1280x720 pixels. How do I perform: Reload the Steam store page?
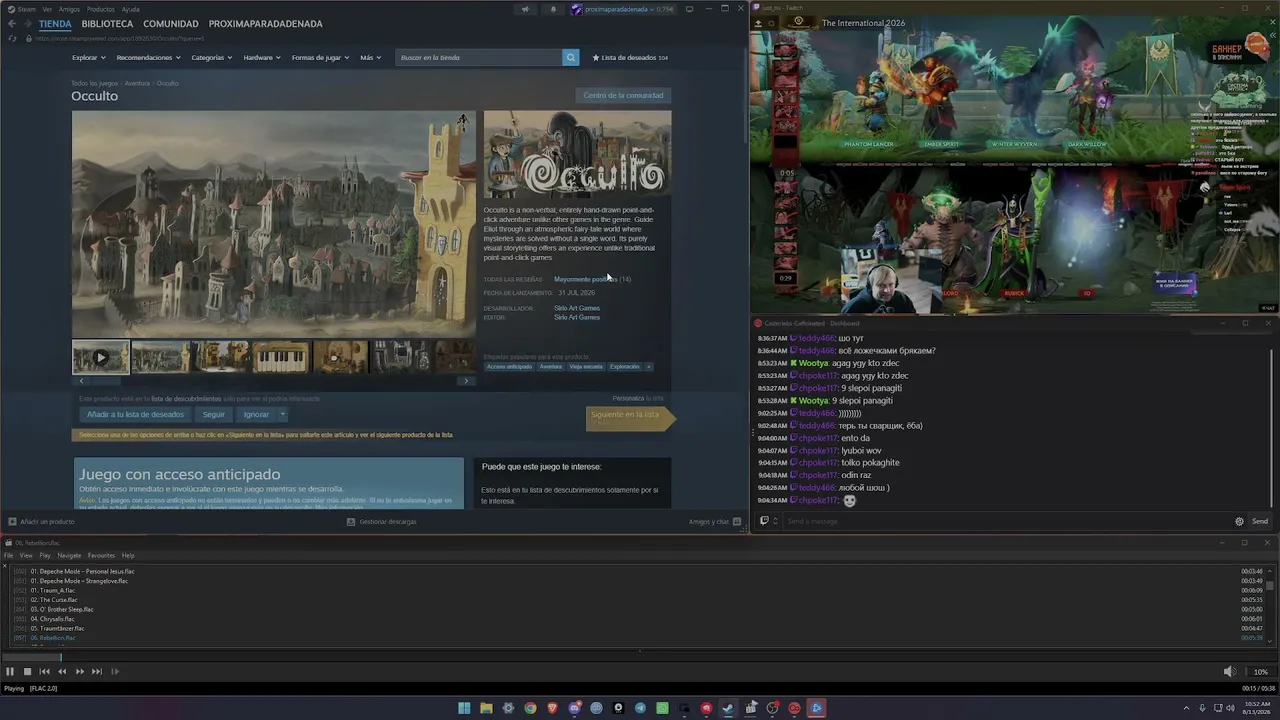click(x=12, y=38)
